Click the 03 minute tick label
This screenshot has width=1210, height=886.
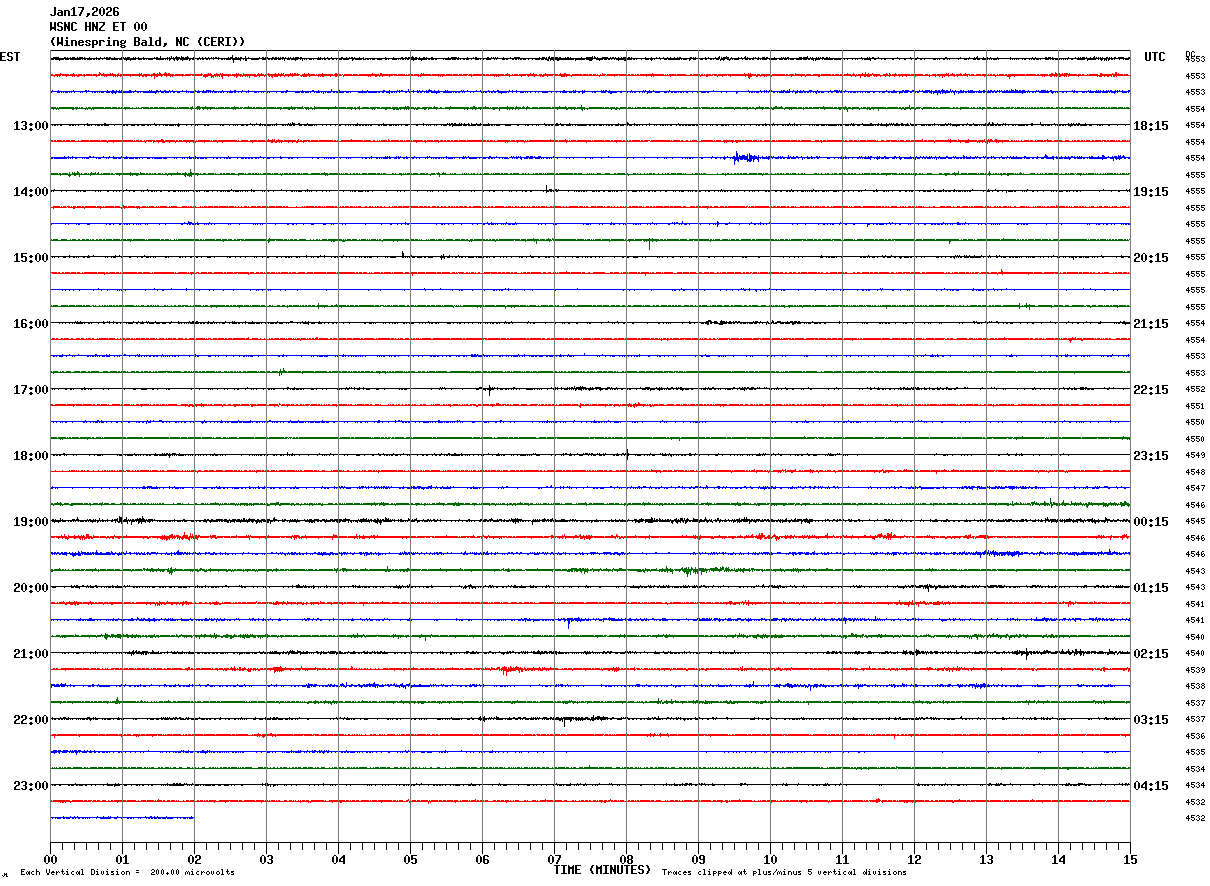coord(266,860)
